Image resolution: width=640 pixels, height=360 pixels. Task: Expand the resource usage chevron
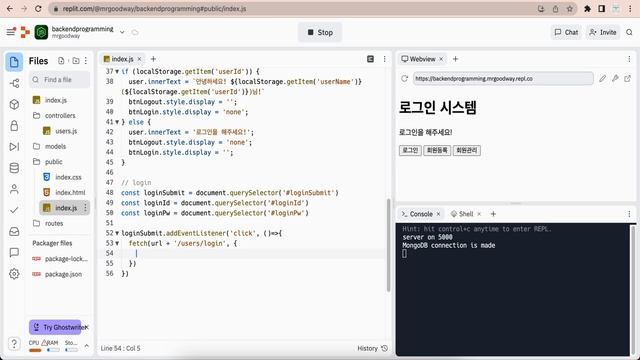87,346
